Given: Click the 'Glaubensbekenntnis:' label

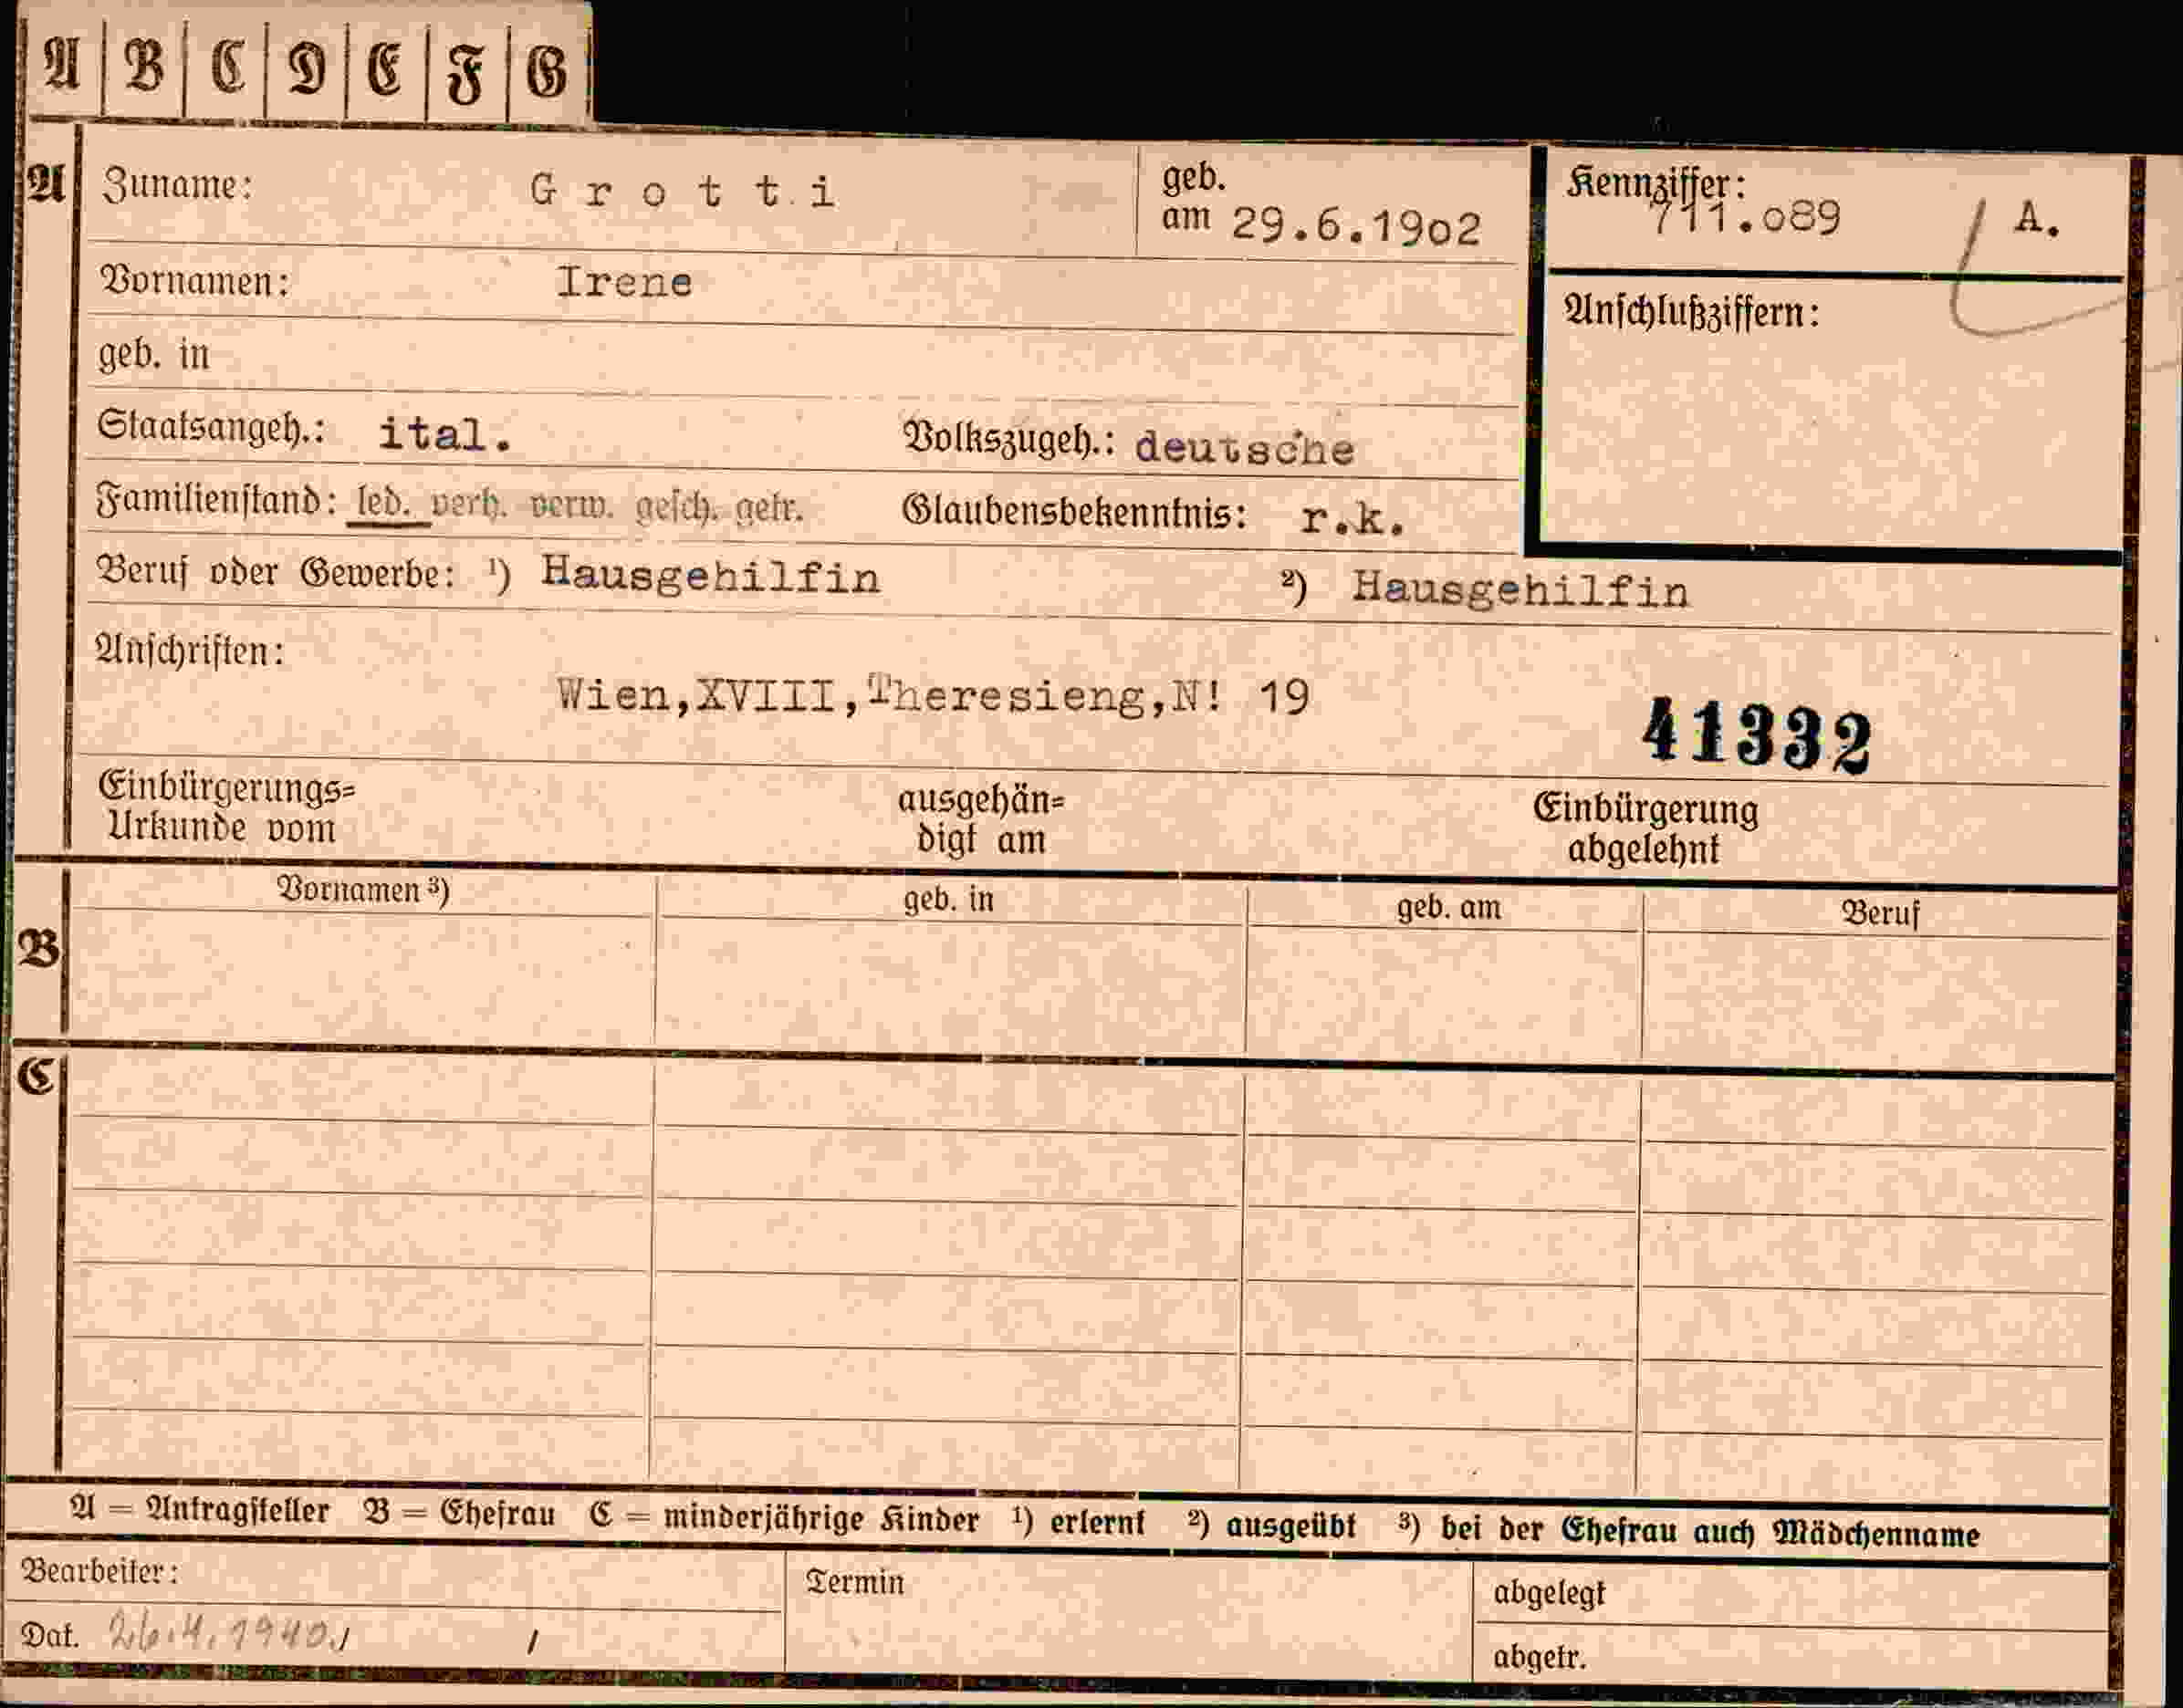Looking at the screenshot, I should pyautogui.click(x=1075, y=512).
